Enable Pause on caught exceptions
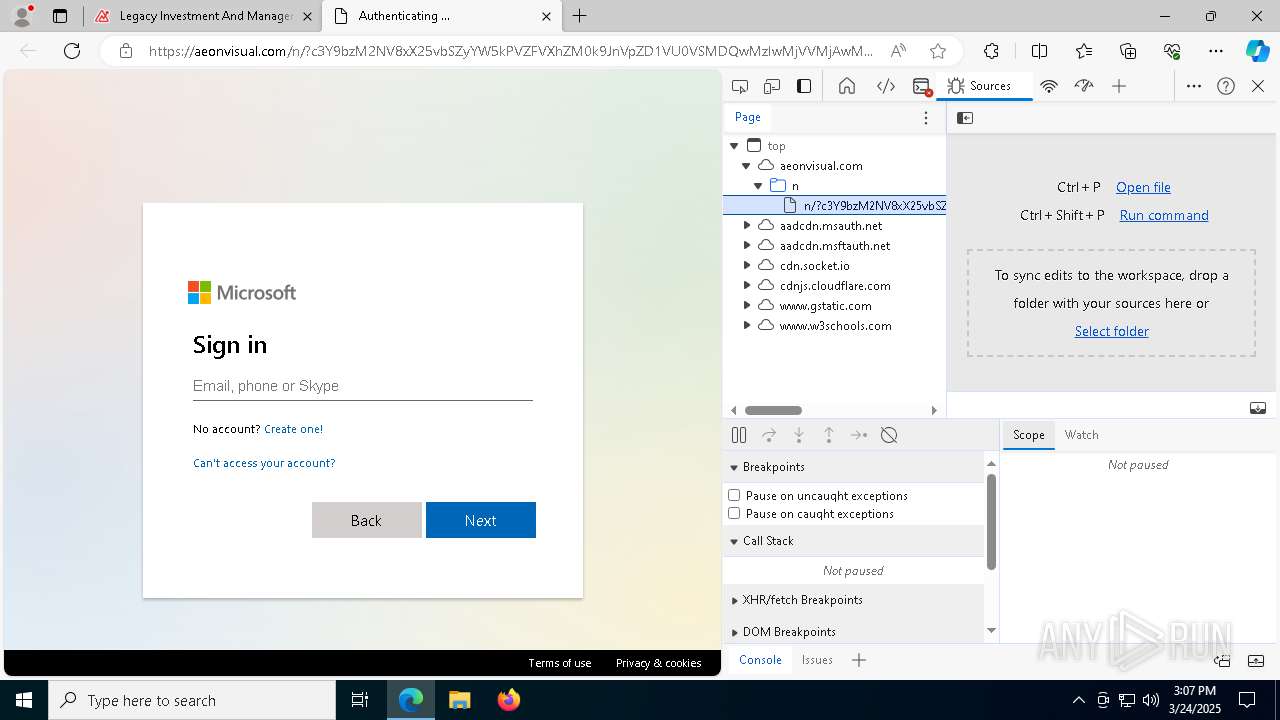Viewport: 1280px width, 720px height. point(734,513)
